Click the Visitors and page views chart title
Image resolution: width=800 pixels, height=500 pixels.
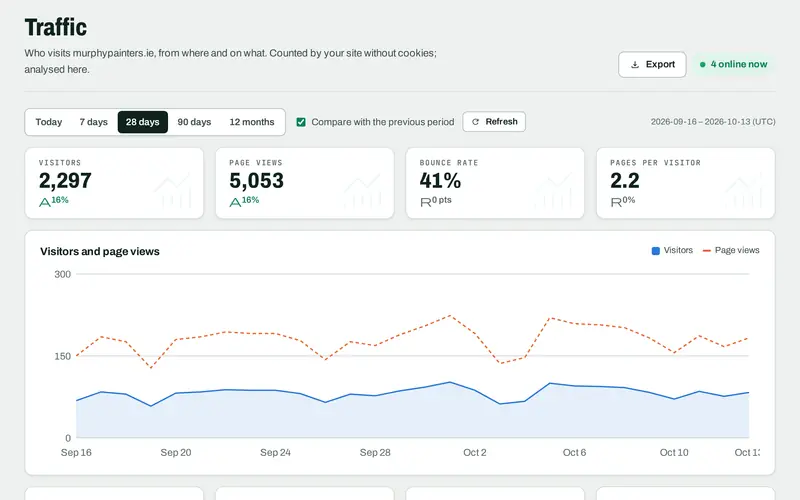coord(100,251)
